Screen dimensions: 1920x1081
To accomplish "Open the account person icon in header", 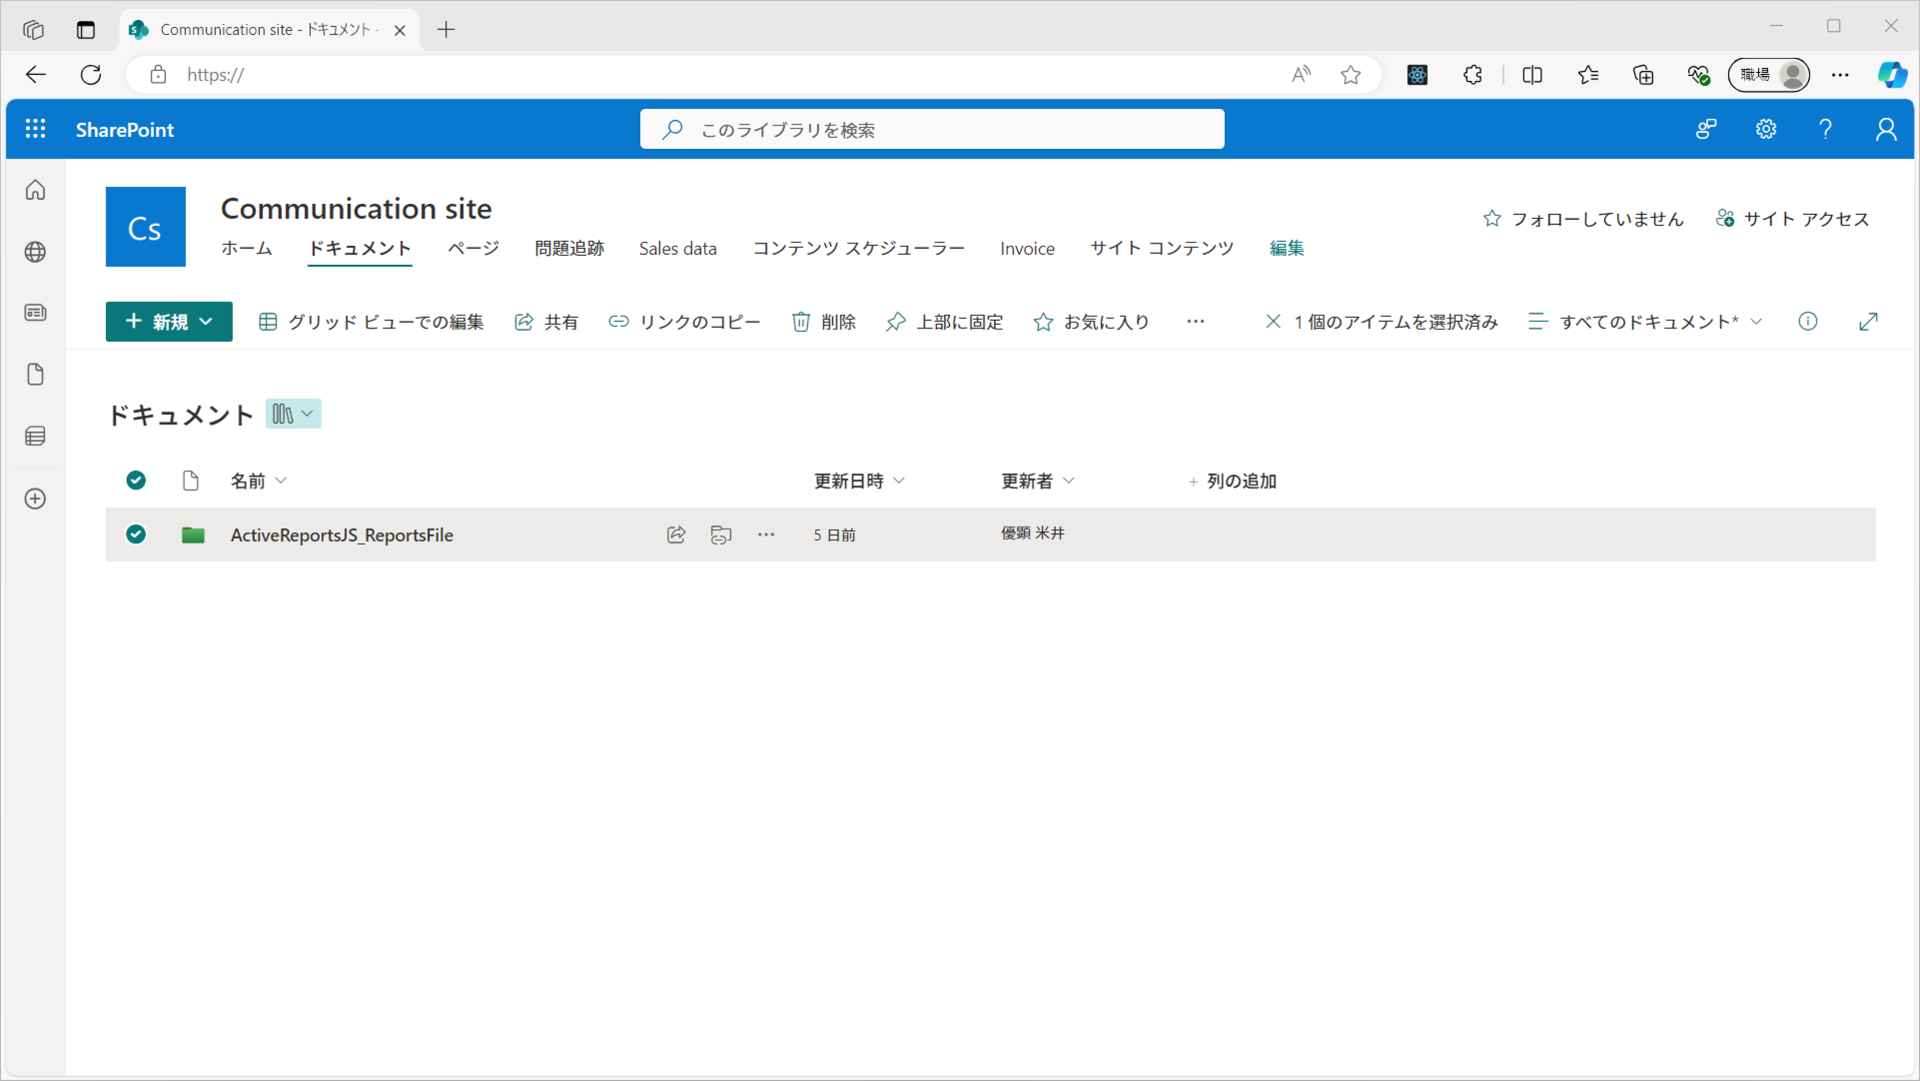I will [1886, 129].
